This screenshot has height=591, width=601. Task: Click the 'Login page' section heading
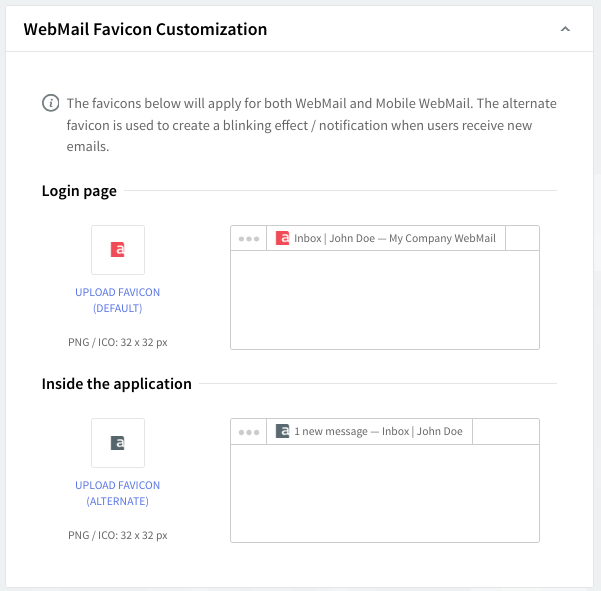79,191
